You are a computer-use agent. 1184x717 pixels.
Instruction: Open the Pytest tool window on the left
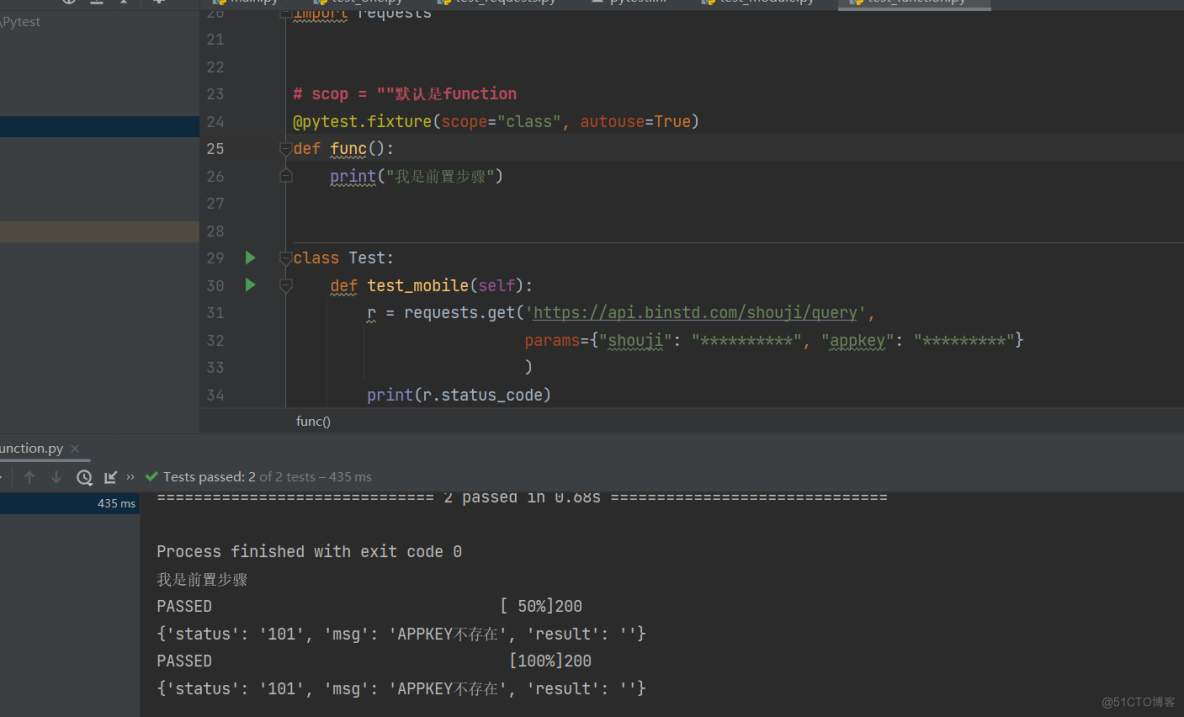tap(20, 21)
